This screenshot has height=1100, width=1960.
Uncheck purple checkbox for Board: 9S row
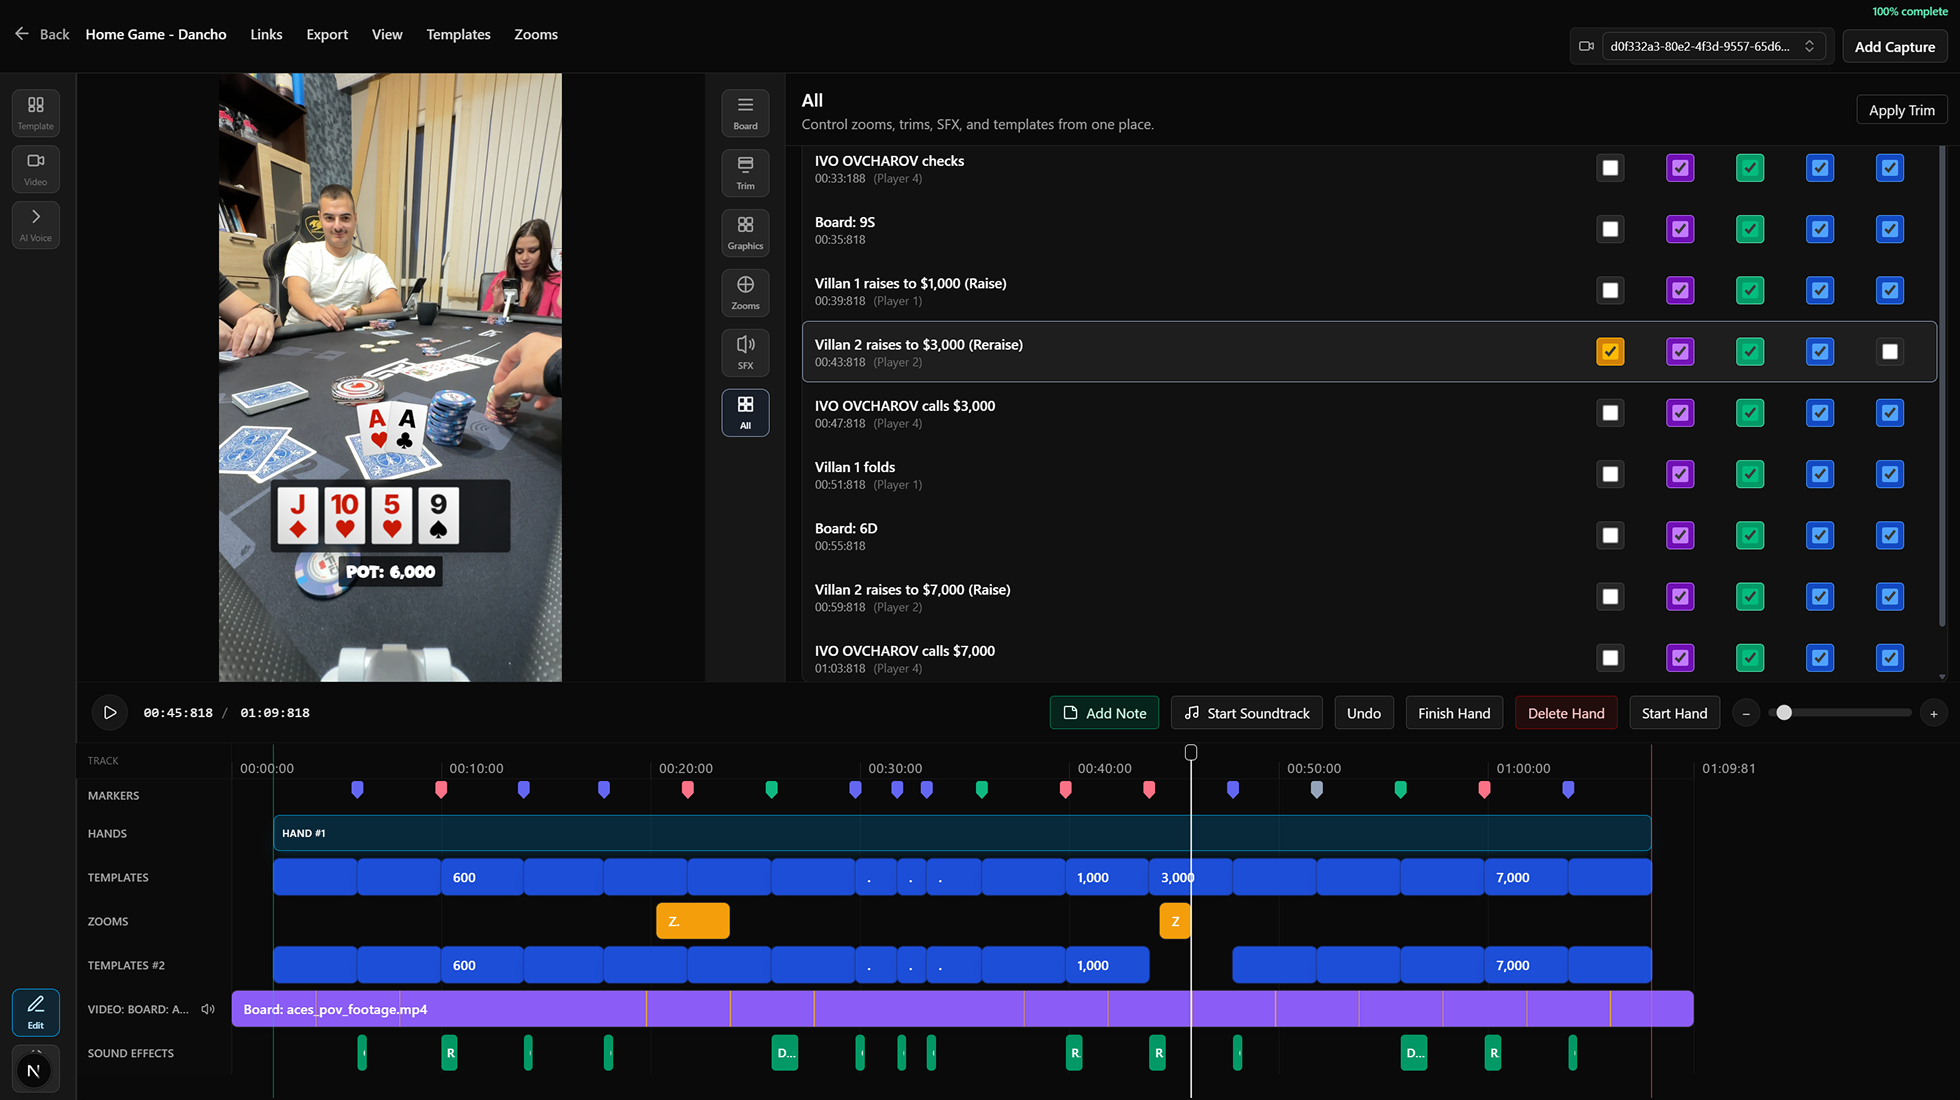click(1680, 229)
